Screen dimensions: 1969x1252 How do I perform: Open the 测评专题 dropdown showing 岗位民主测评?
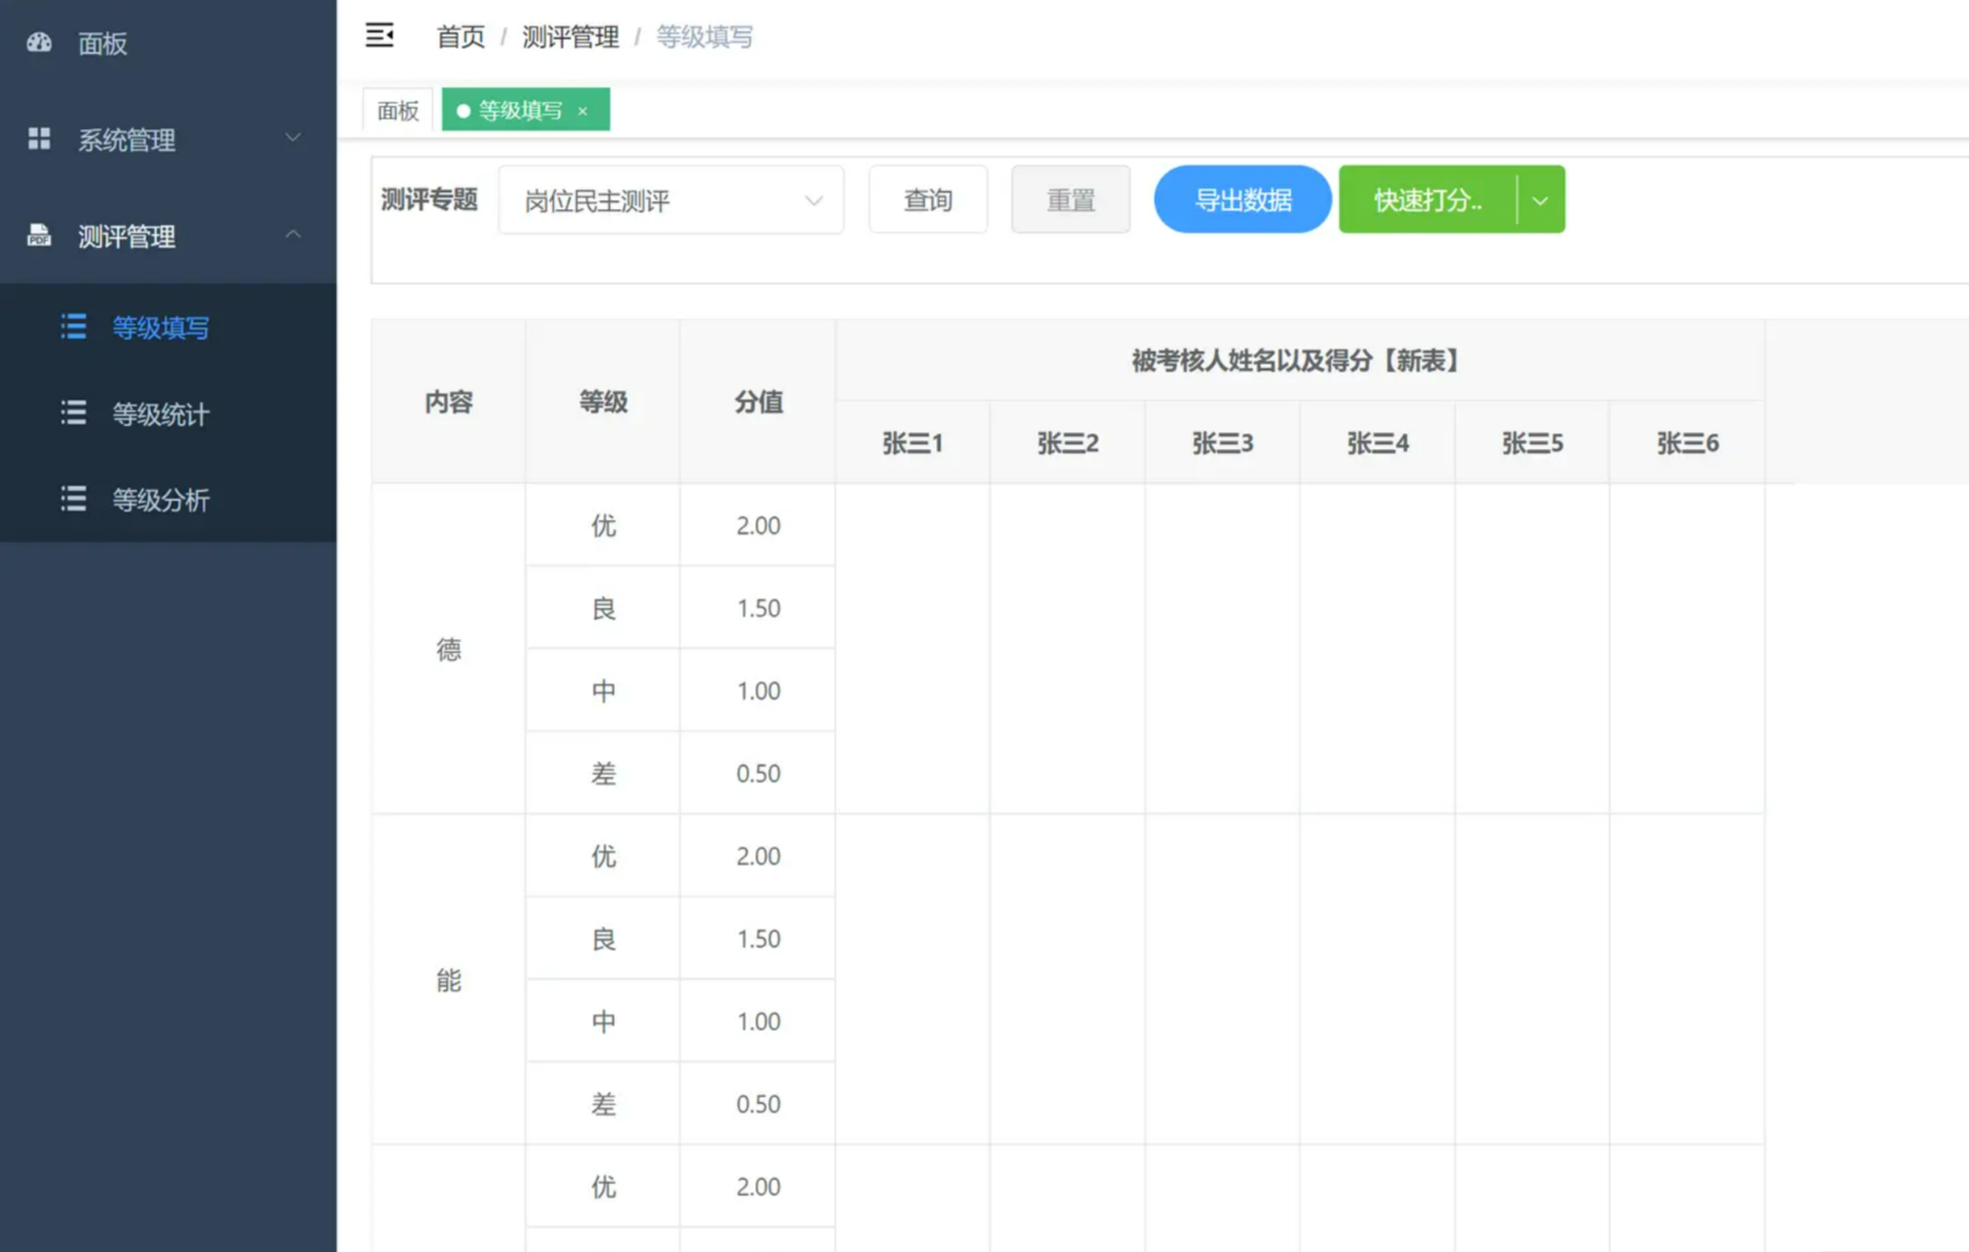[670, 200]
